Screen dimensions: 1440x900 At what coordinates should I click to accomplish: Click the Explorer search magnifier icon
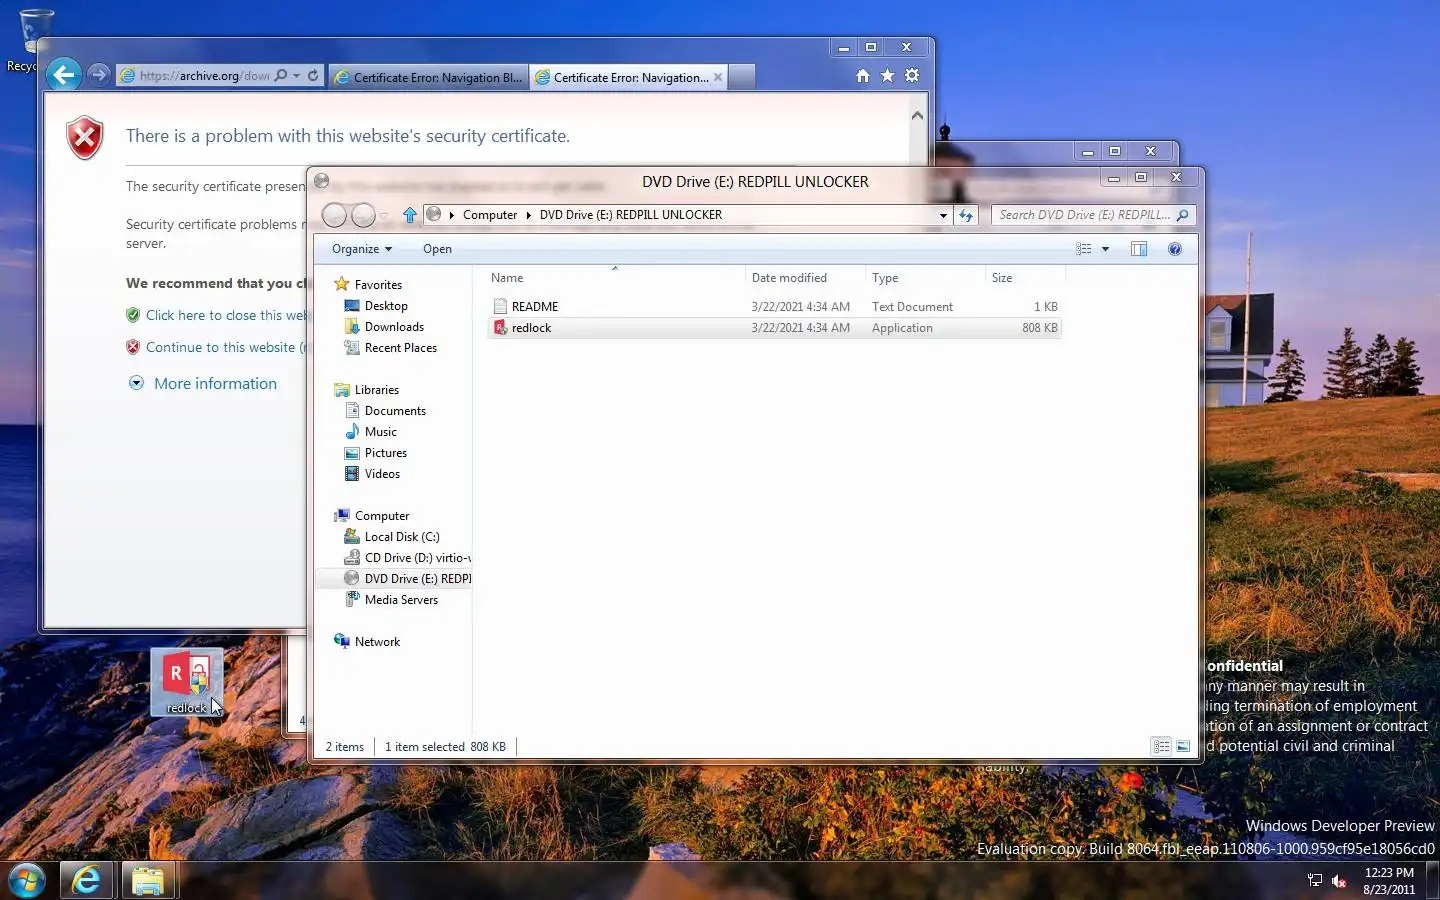pos(1183,215)
